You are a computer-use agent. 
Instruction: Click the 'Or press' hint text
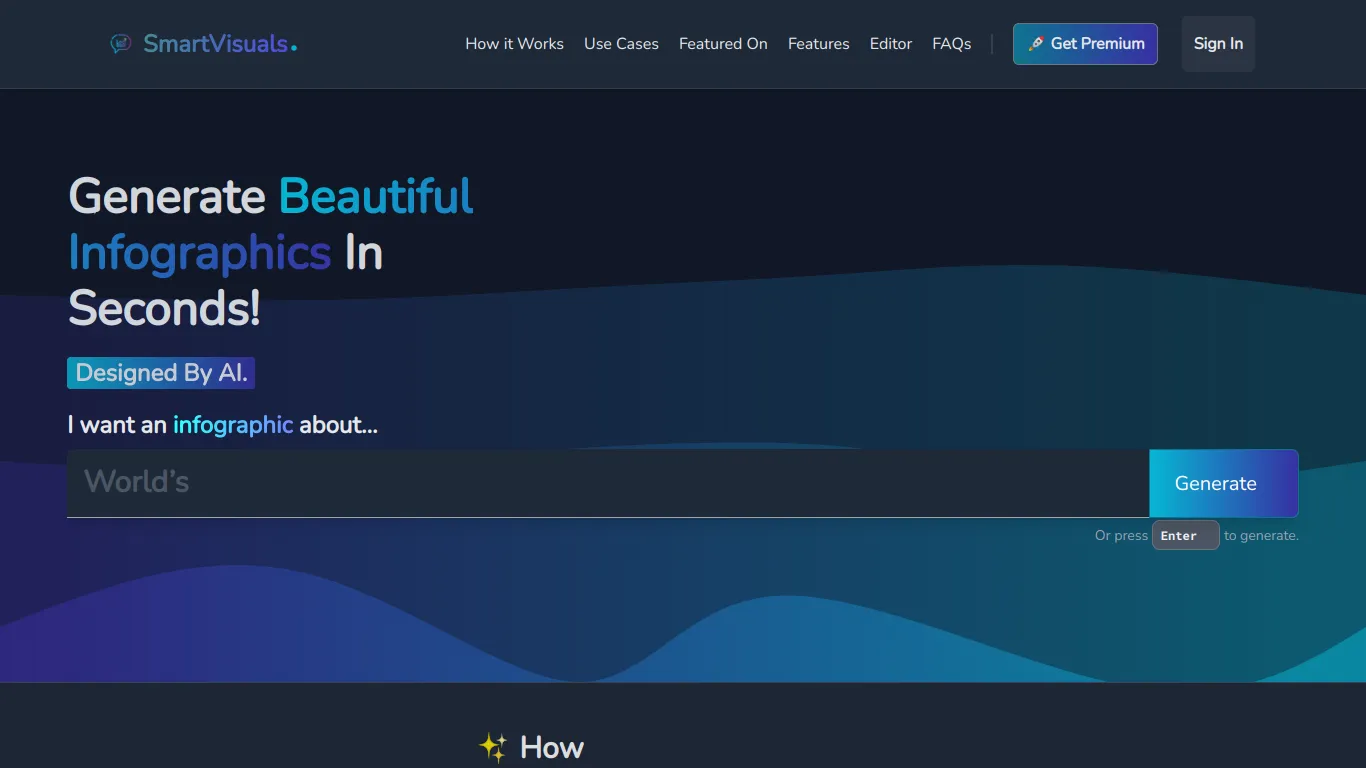(1121, 535)
